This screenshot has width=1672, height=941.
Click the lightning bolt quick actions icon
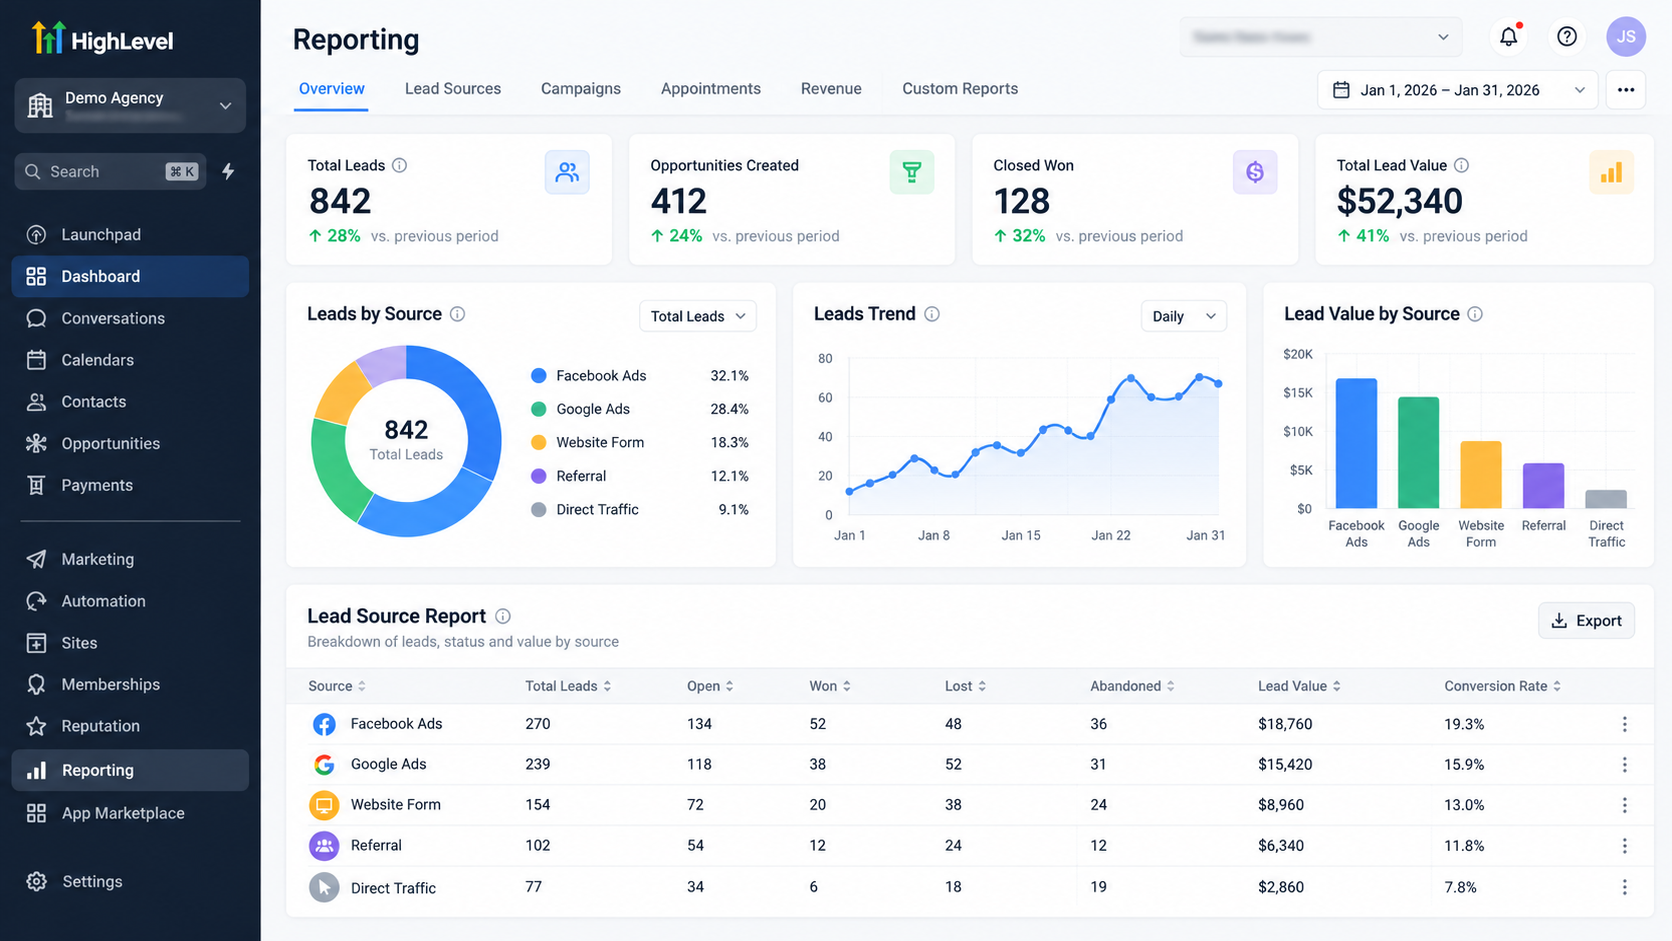click(228, 171)
